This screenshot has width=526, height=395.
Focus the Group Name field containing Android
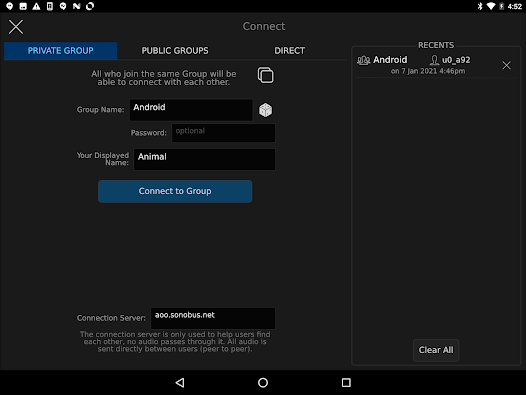point(191,110)
